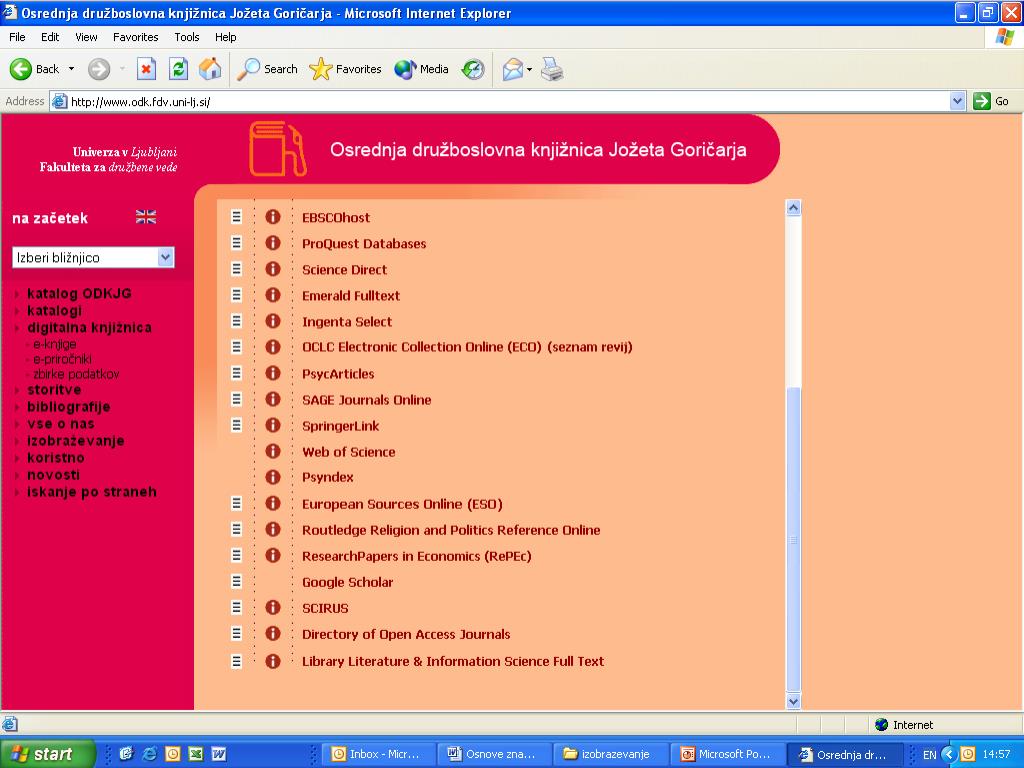Switch to the izobrazevanje folder taskbar button
This screenshot has width=1024, height=768.
pyautogui.click(x=609, y=754)
